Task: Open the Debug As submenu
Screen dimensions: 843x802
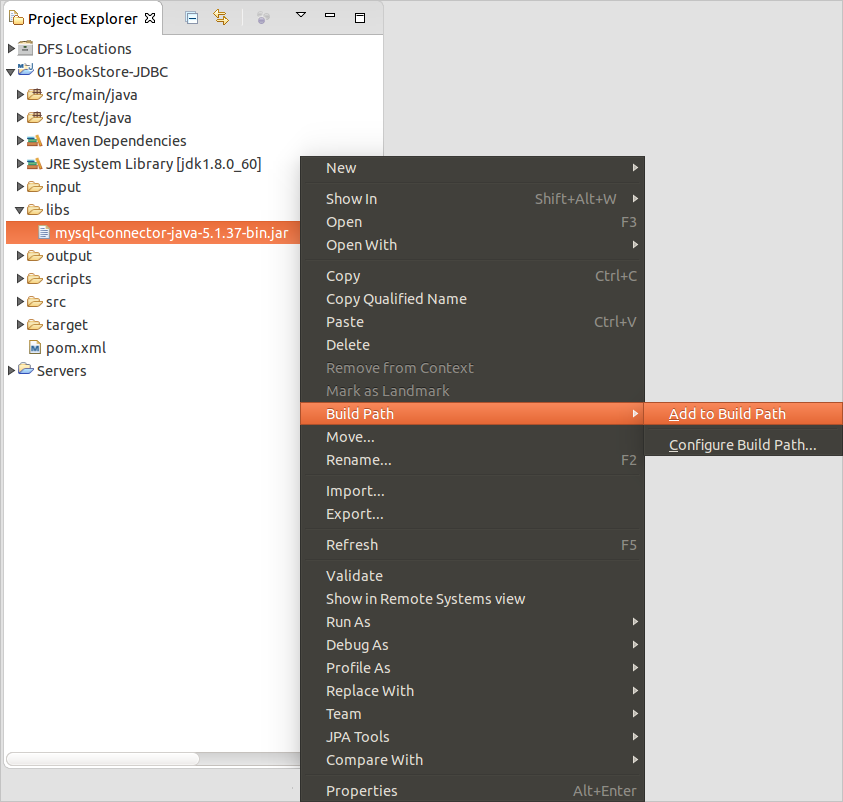Action: point(473,645)
